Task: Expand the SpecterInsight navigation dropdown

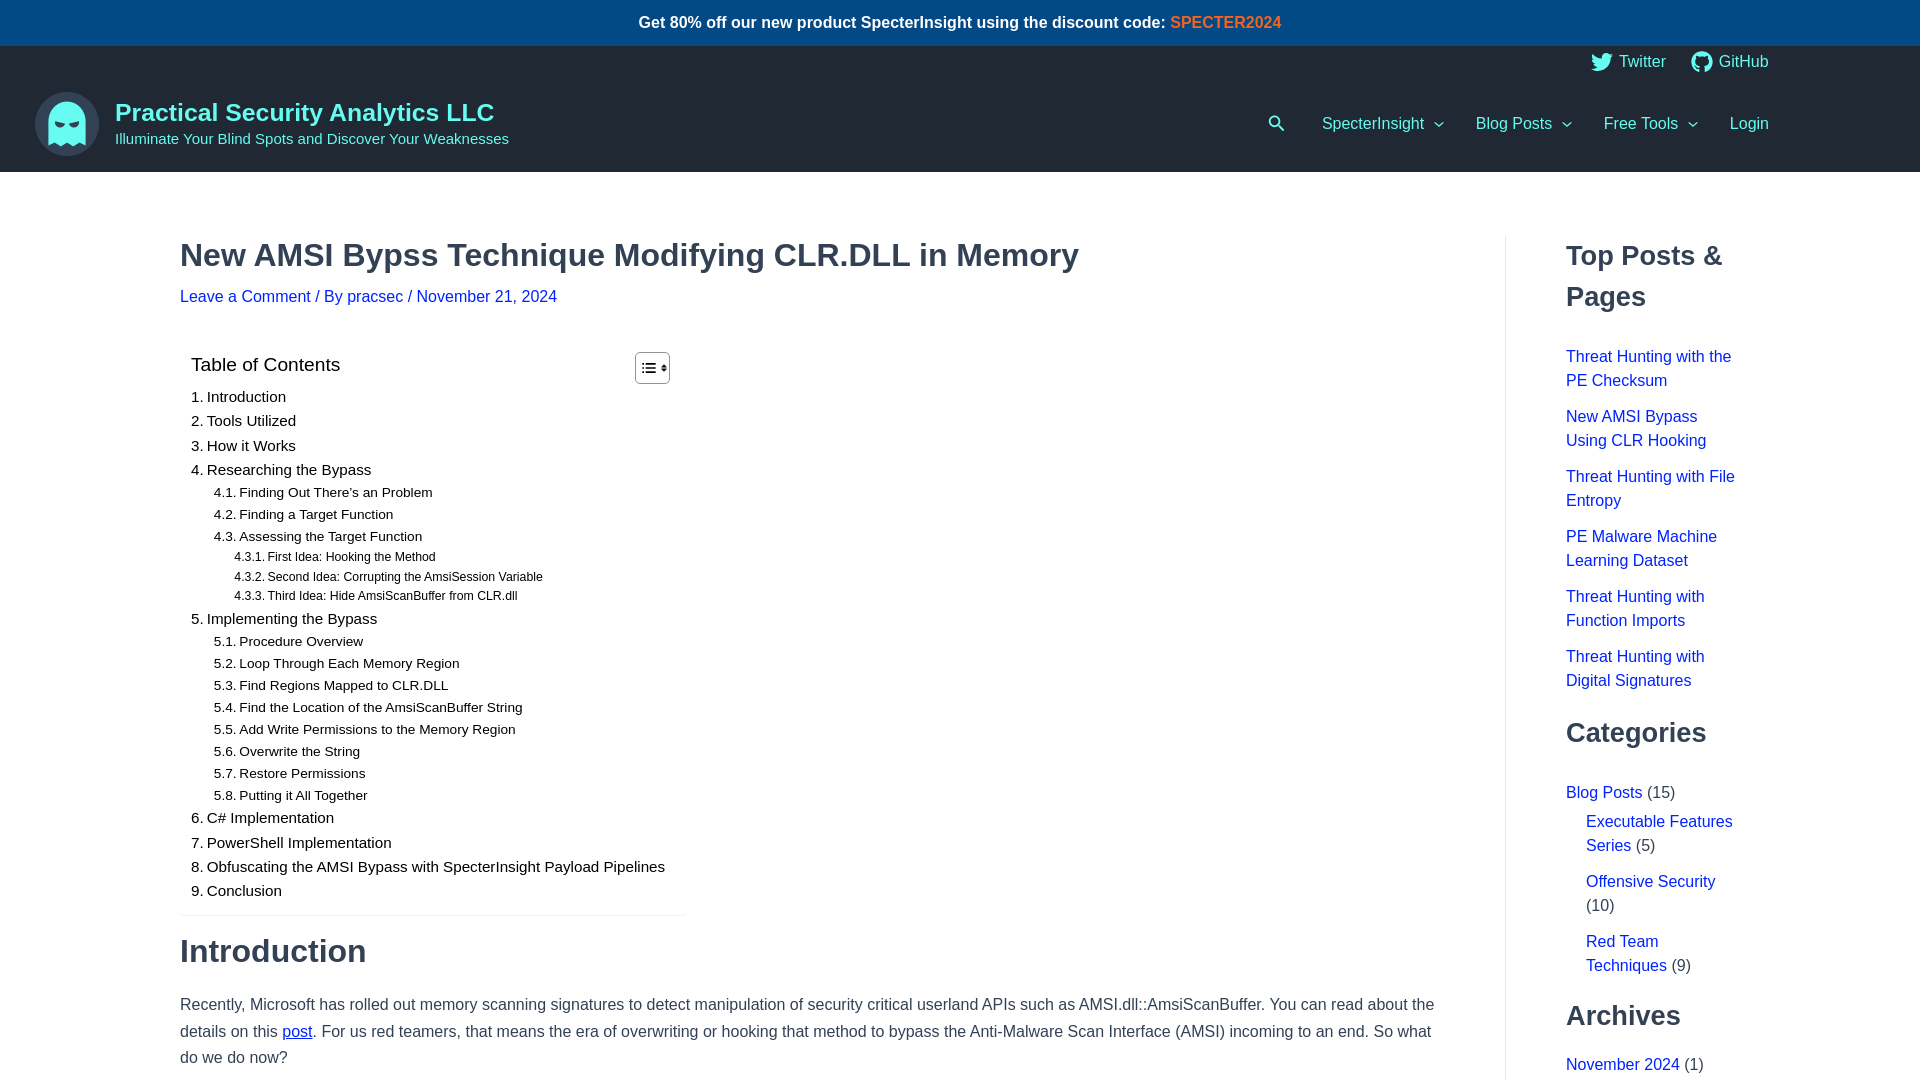Action: coord(1382,124)
